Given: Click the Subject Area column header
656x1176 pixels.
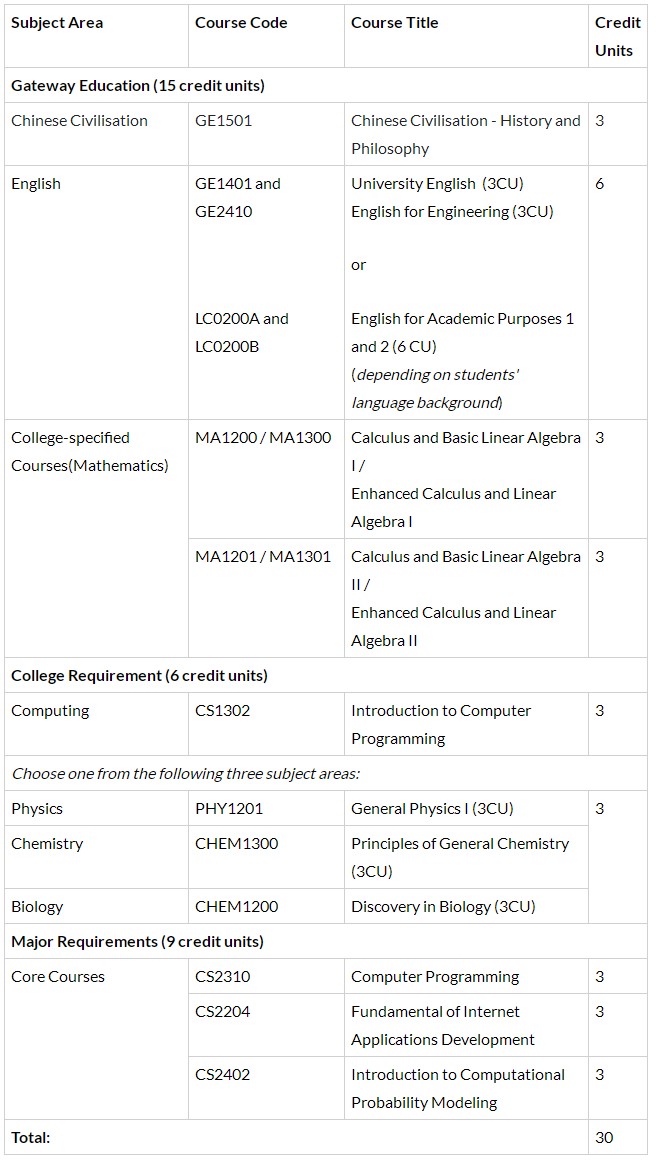Looking at the screenshot, I should [57, 23].
